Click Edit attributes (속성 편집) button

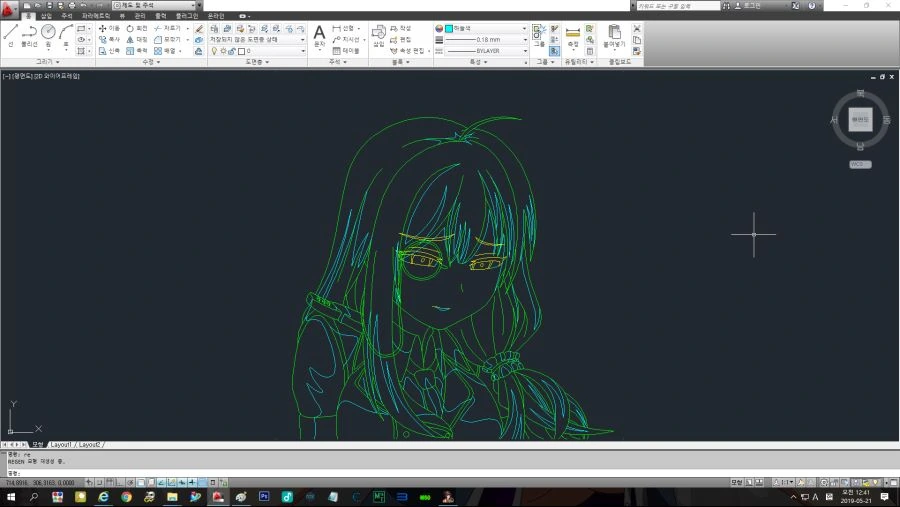tap(408, 51)
